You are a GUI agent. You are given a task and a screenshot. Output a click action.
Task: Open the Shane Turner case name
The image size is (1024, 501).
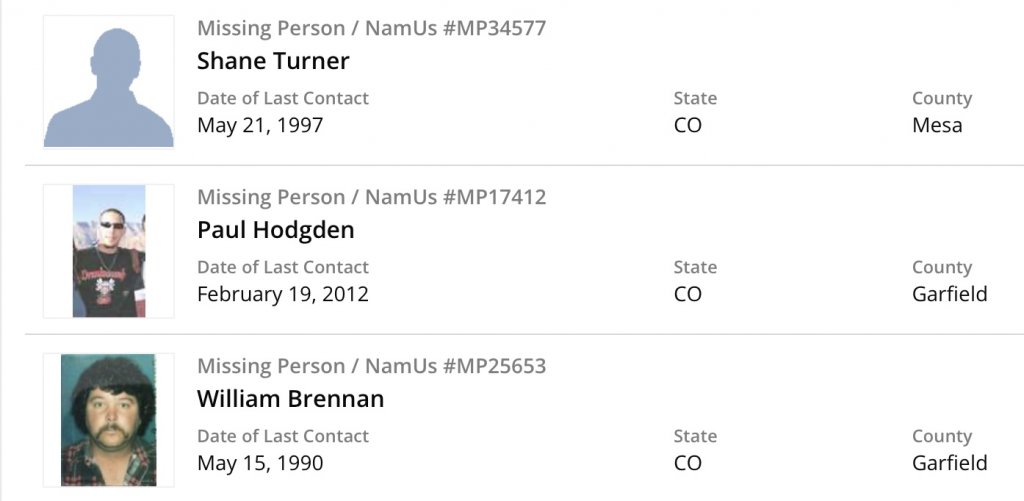[x=273, y=61]
